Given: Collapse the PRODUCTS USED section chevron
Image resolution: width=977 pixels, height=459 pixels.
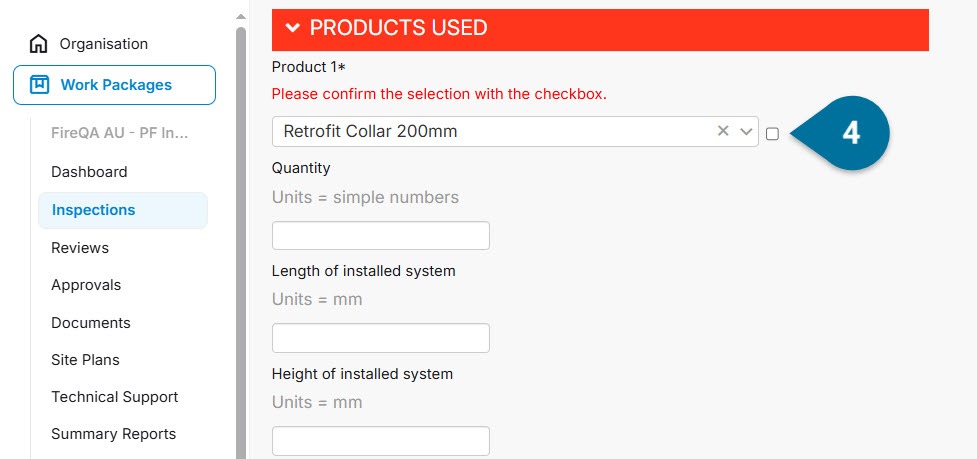Looking at the screenshot, I should point(293,27).
